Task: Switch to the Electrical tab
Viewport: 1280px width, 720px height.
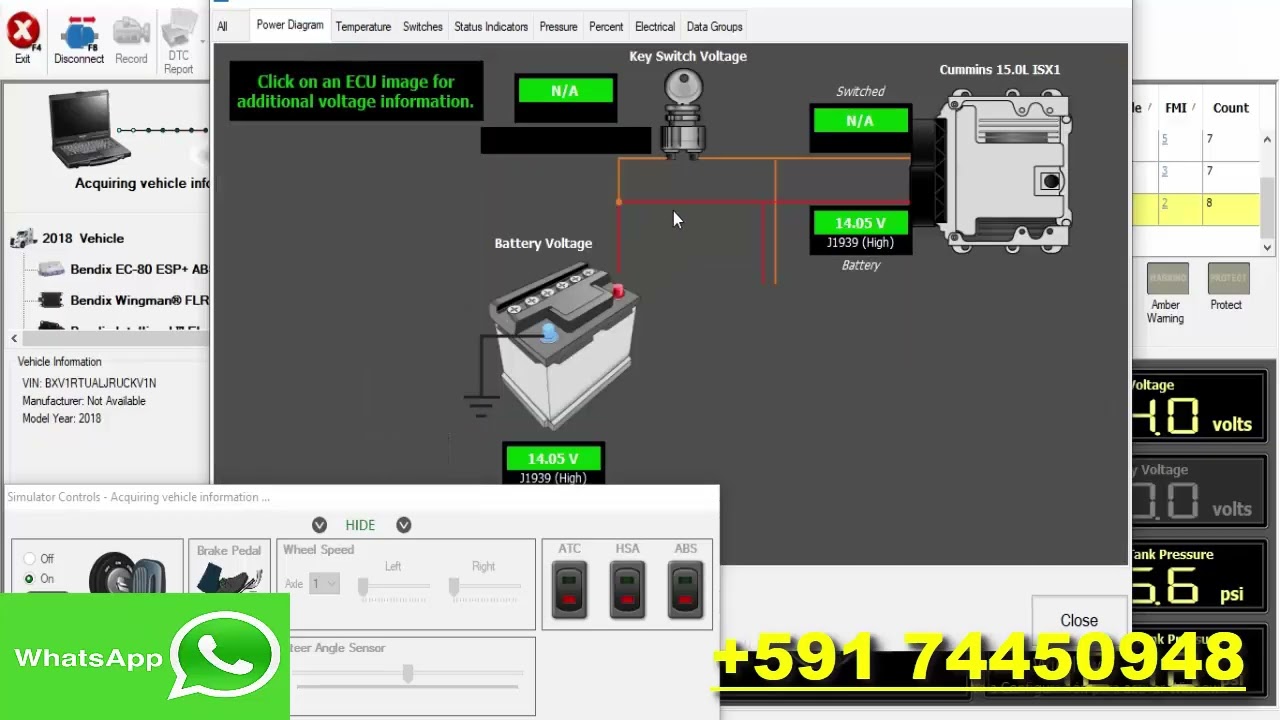Action: tap(655, 27)
